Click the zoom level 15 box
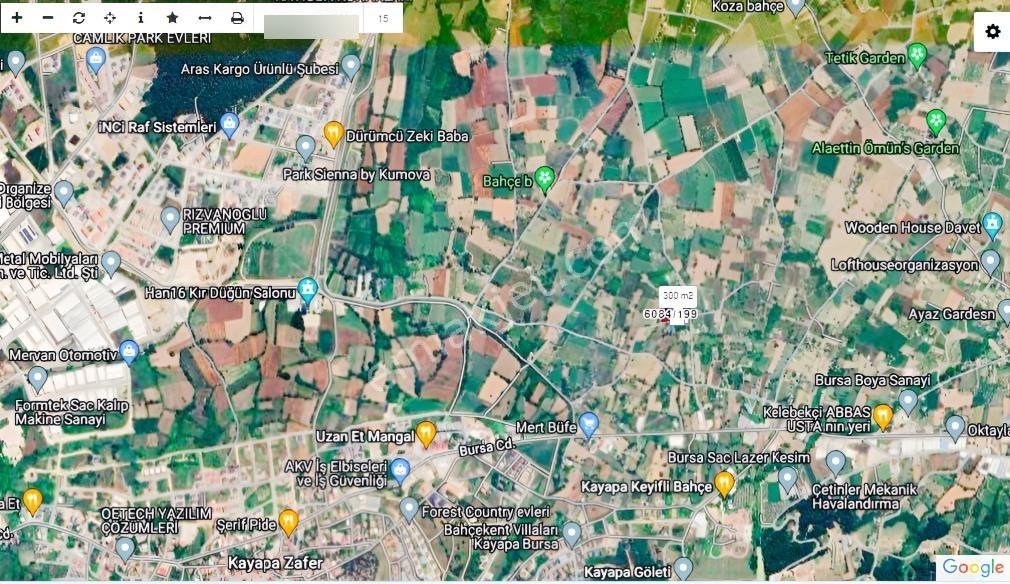This screenshot has width=1010, height=584. pos(383,19)
